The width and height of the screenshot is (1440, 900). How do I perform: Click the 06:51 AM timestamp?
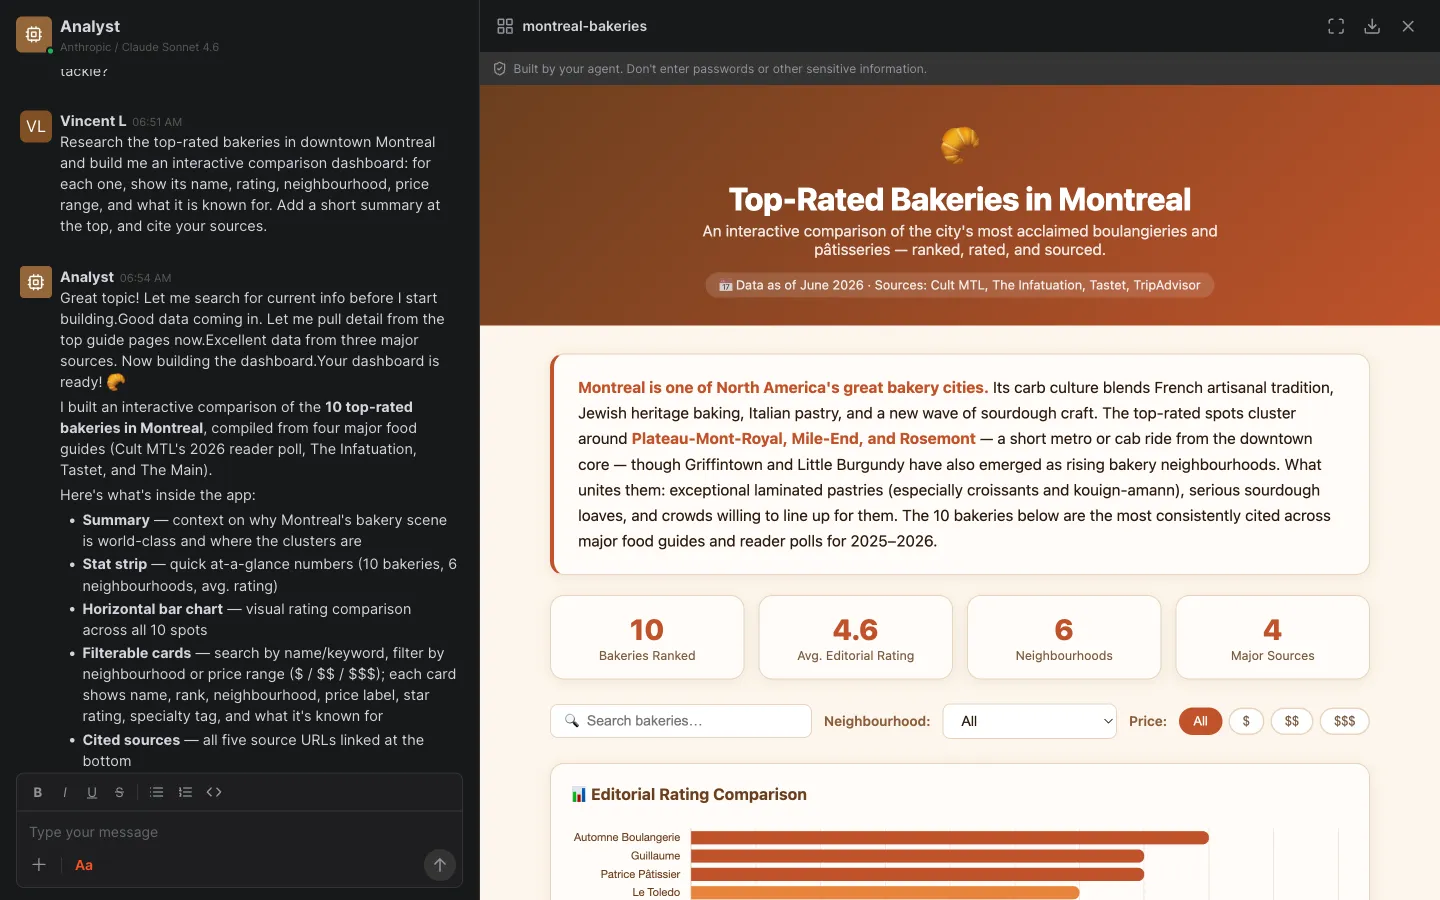pyautogui.click(x=157, y=122)
